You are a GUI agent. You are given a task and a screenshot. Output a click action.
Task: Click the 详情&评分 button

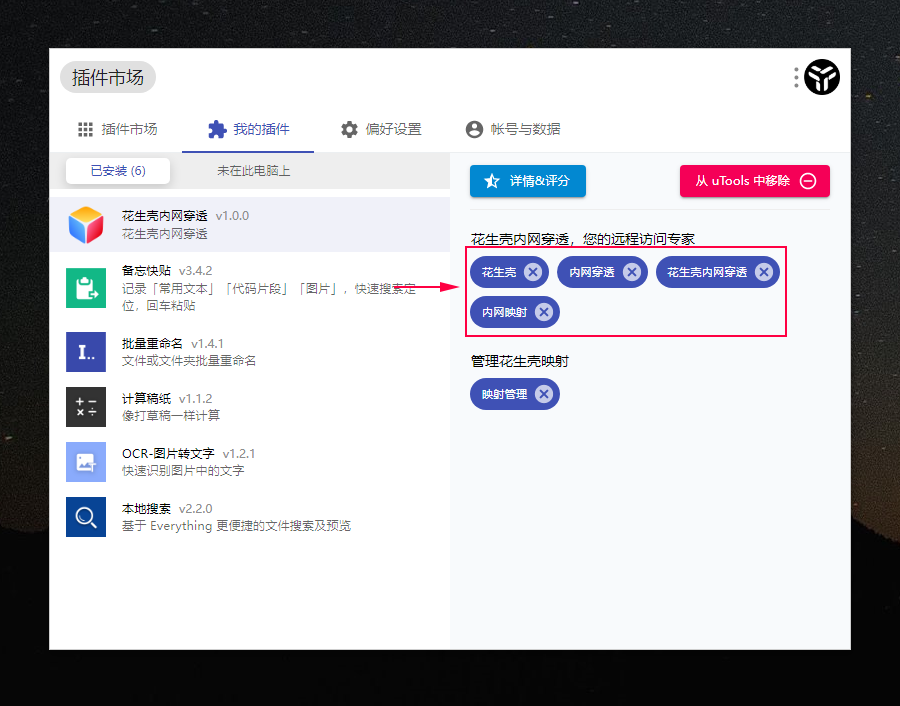point(528,181)
